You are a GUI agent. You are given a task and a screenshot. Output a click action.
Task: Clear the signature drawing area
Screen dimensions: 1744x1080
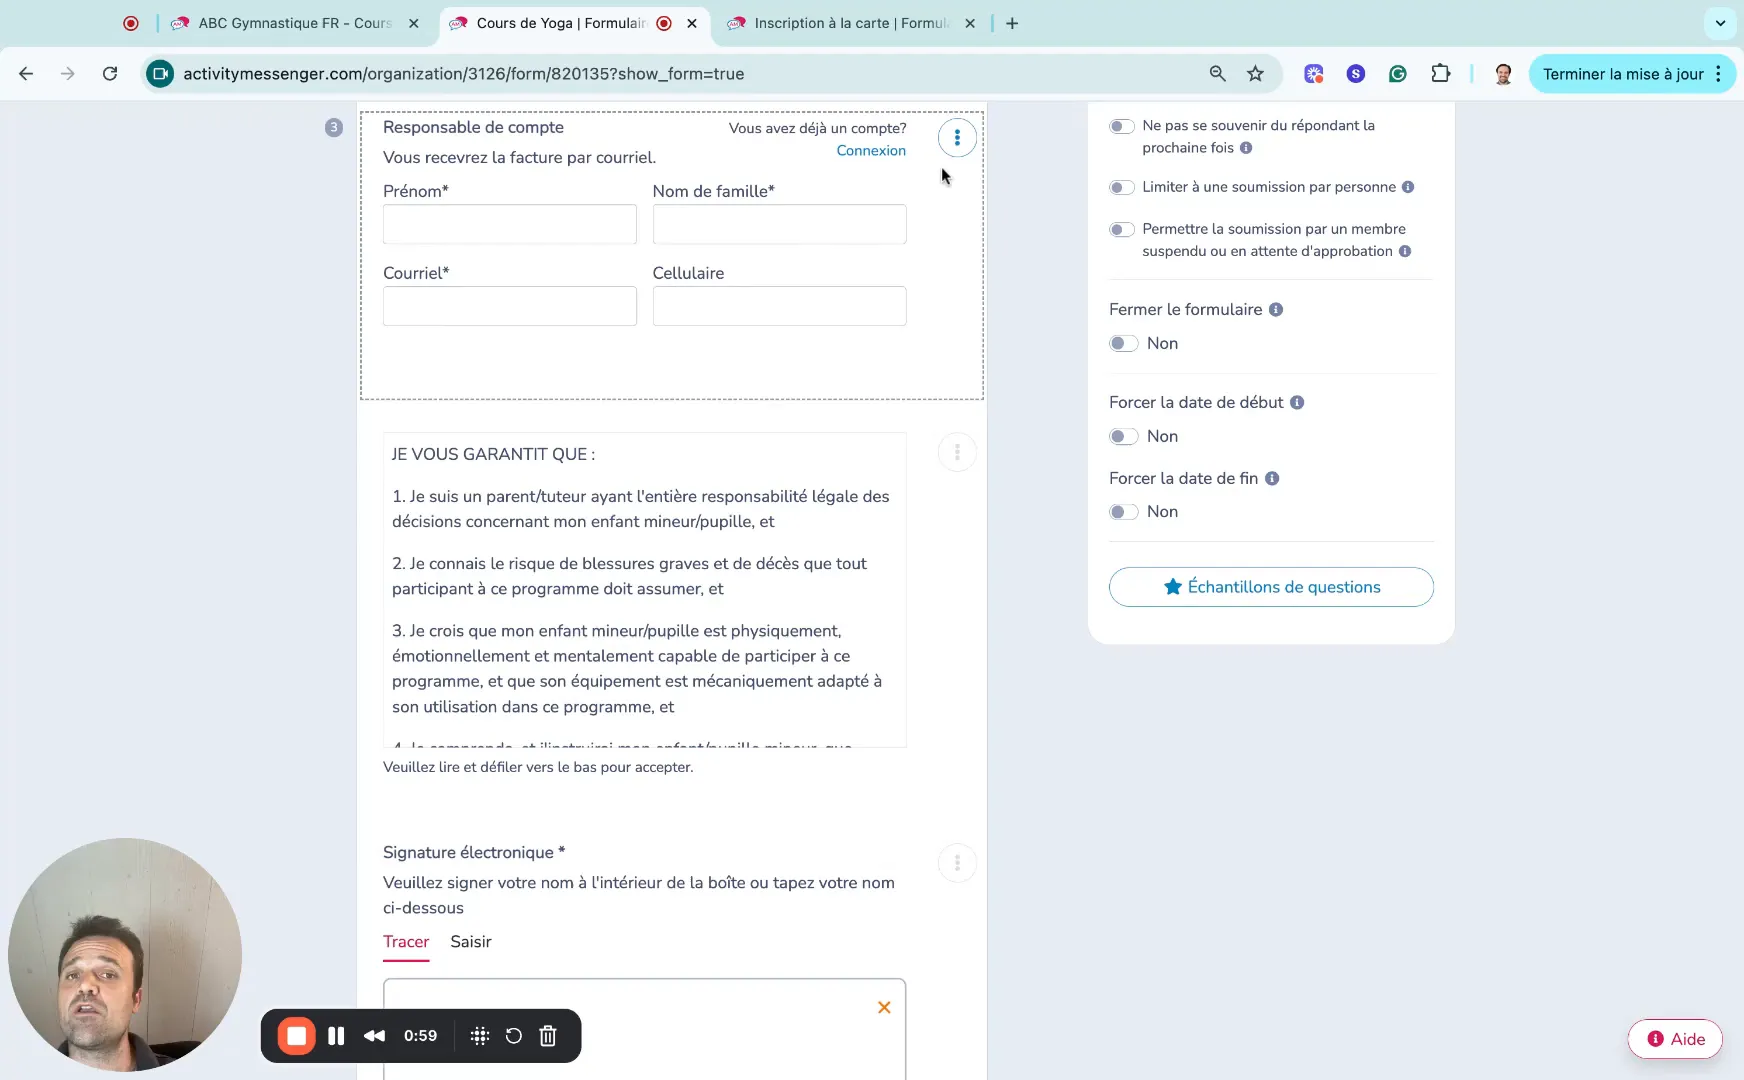point(884,1007)
